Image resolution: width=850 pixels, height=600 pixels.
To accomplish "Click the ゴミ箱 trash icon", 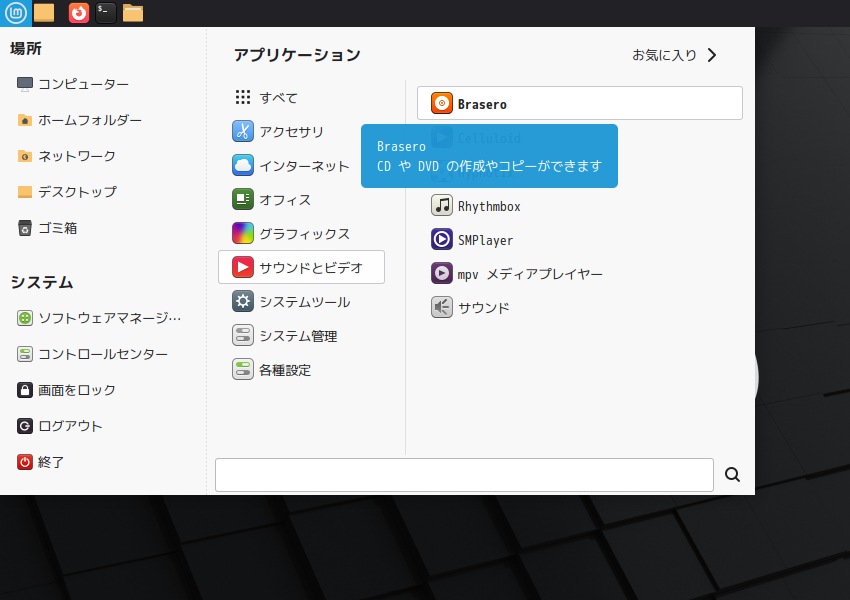I will 24,228.
